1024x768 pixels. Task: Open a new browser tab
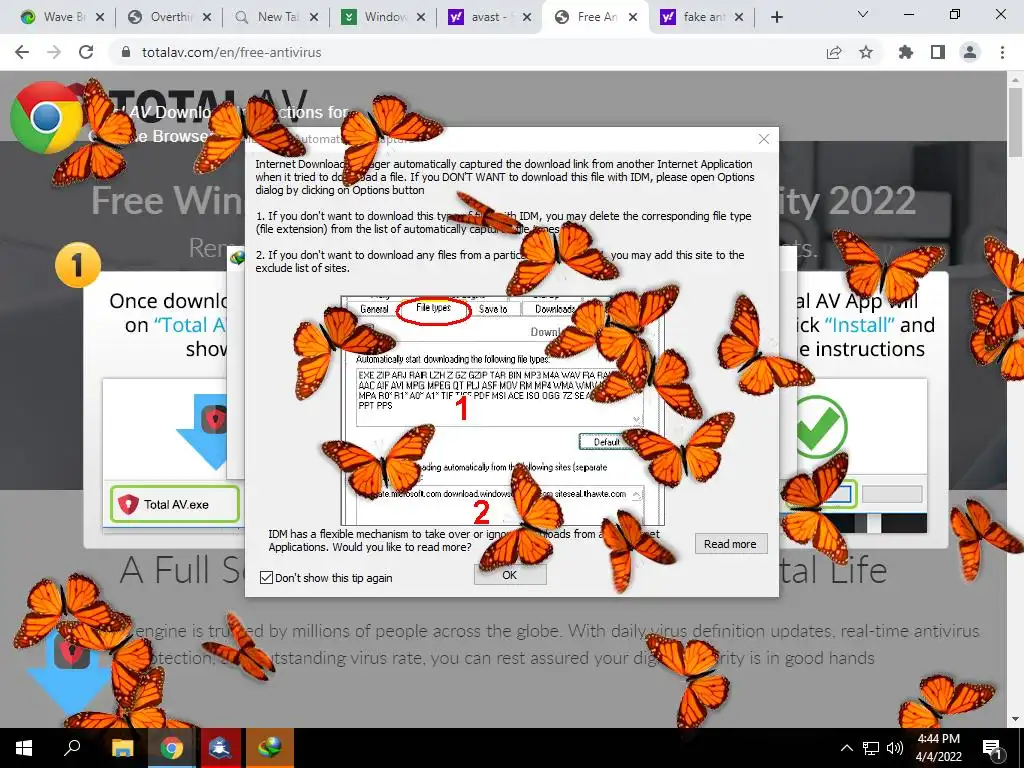click(776, 17)
